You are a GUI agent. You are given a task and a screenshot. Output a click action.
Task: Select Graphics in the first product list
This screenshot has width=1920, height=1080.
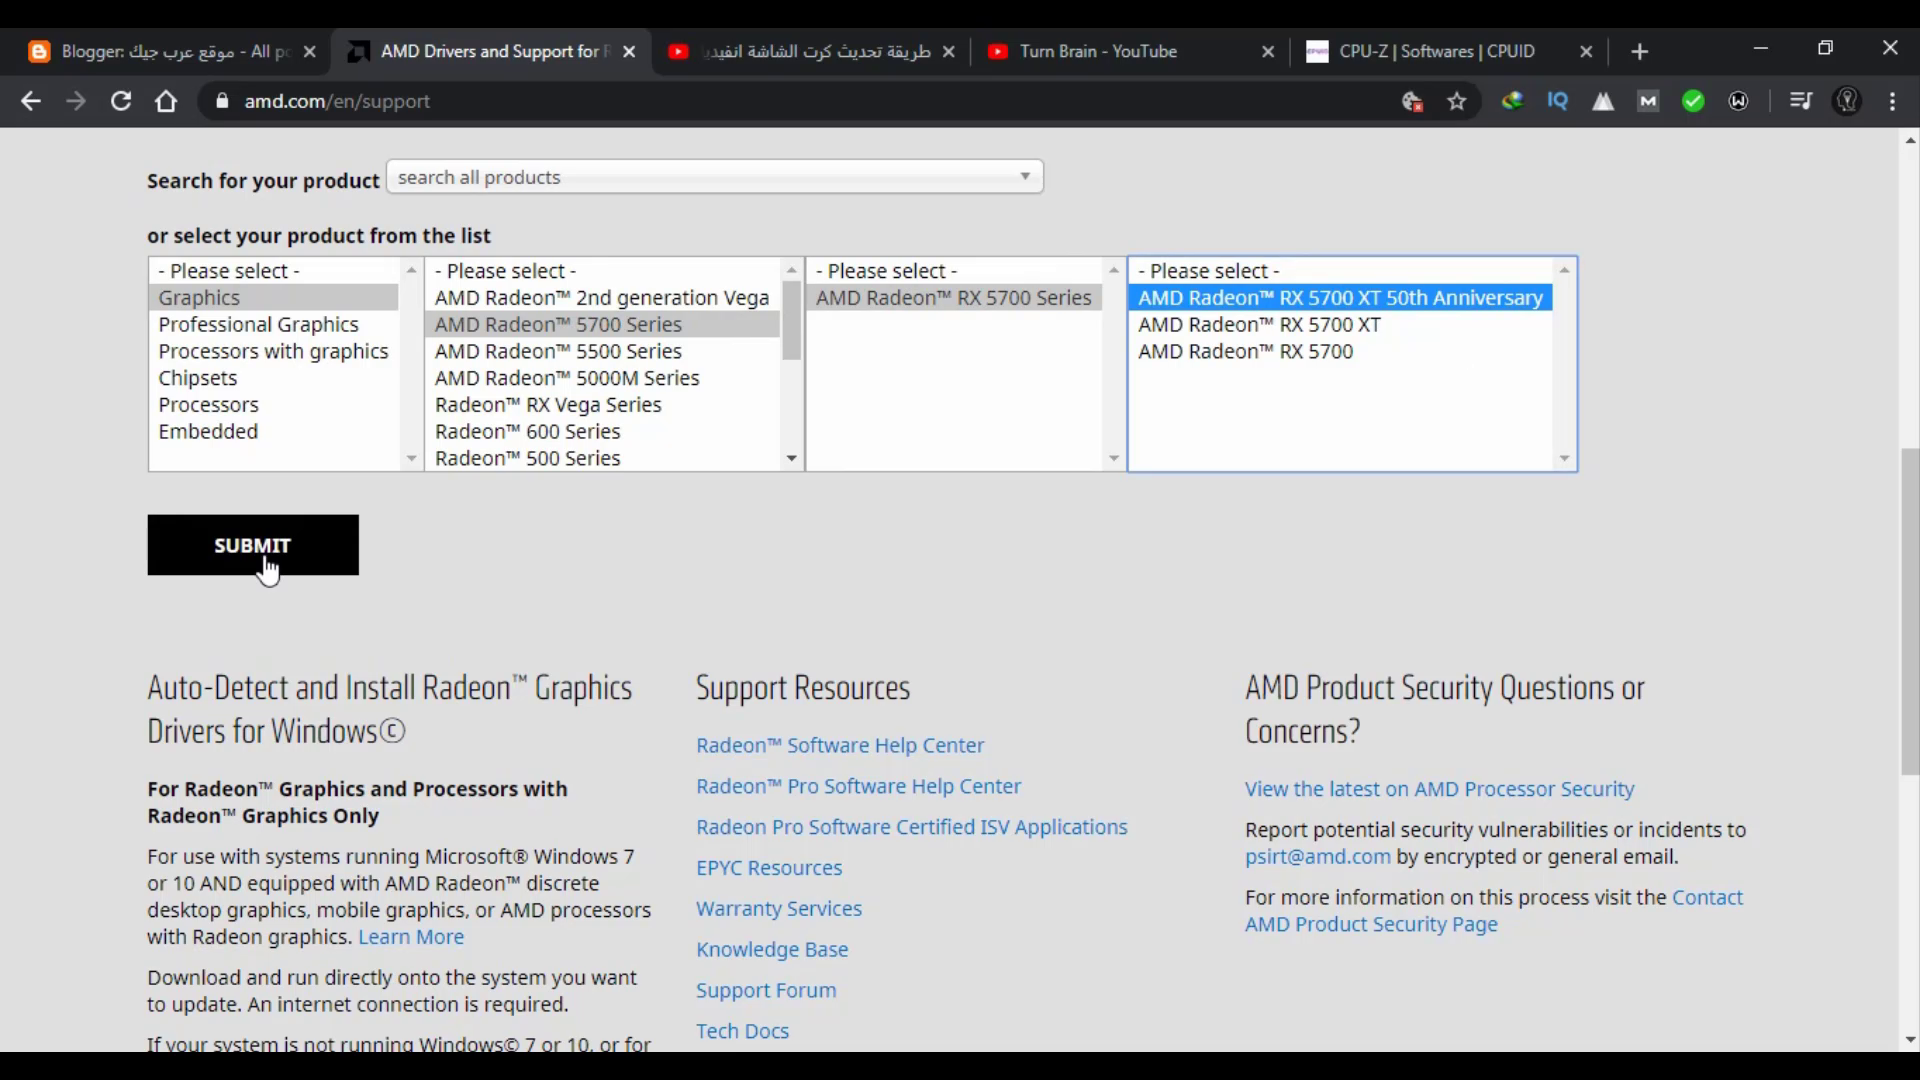tap(273, 298)
